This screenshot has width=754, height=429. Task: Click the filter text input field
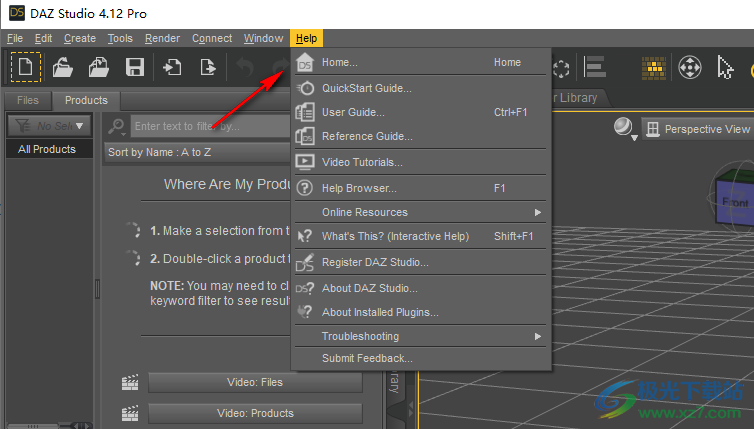coord(211,126)
